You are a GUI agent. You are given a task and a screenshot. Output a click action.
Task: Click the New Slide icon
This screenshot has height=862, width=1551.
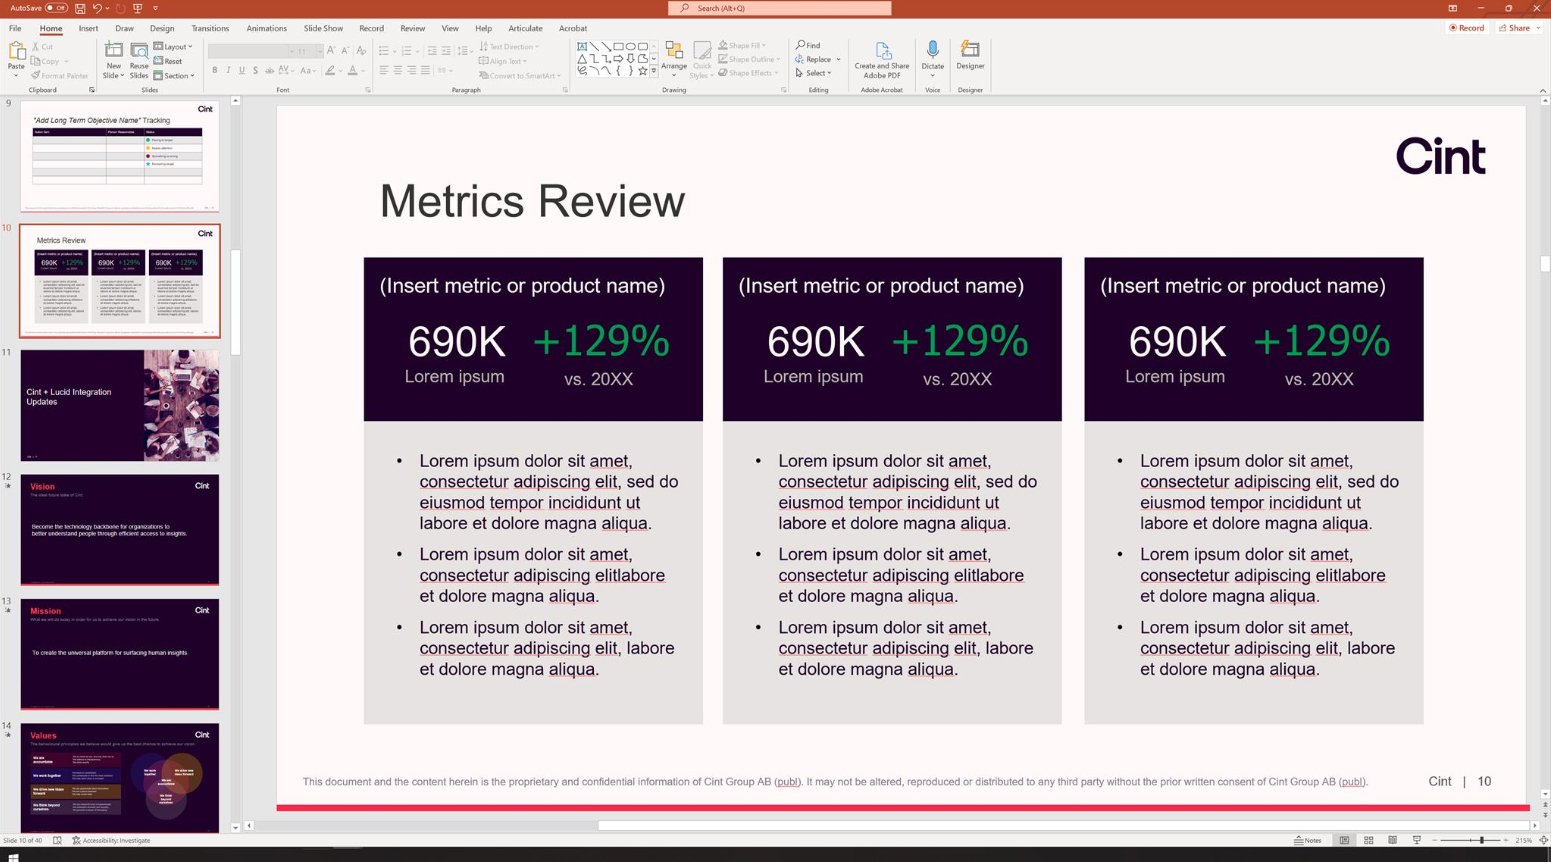(x=113, y=51)
